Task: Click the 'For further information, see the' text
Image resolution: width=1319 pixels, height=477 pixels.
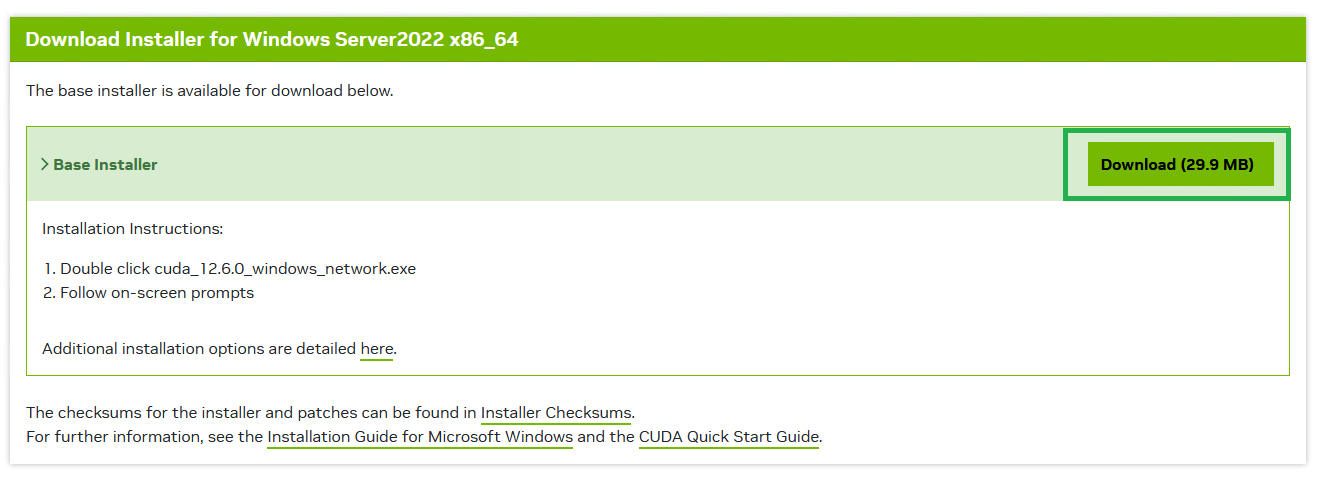Action: click(x=144, y=437)
